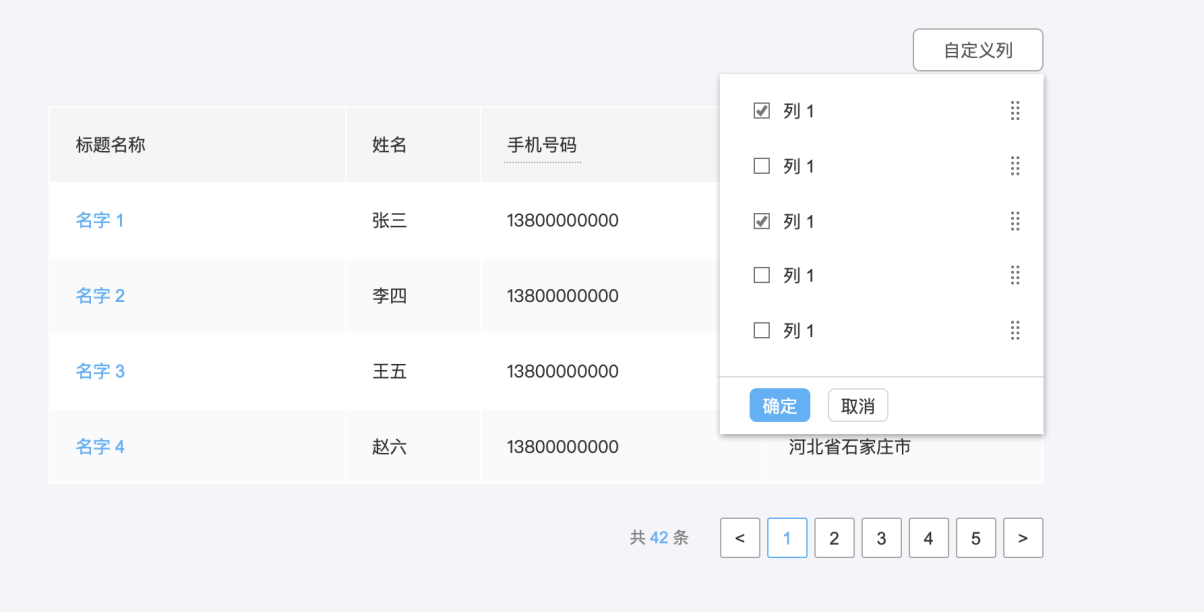
Task: Jump to page 2 in pagination
Action: click(x=834, y=538)
